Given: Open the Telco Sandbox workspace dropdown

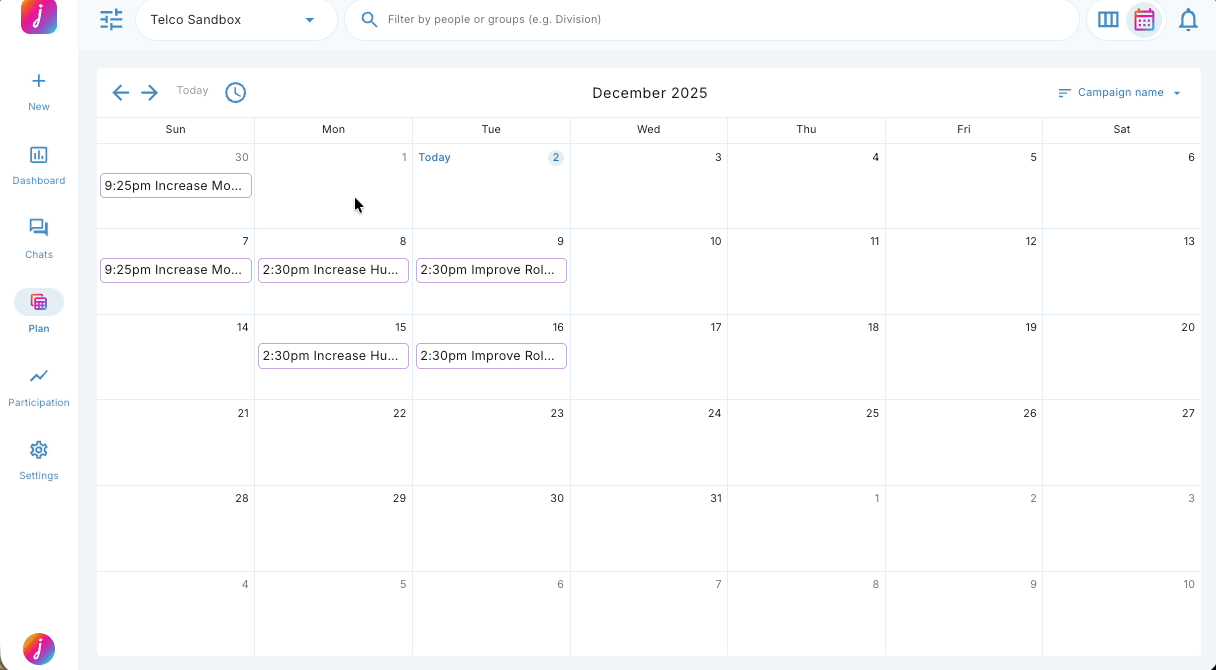Looking at the screenshot, I should (236, 19).
